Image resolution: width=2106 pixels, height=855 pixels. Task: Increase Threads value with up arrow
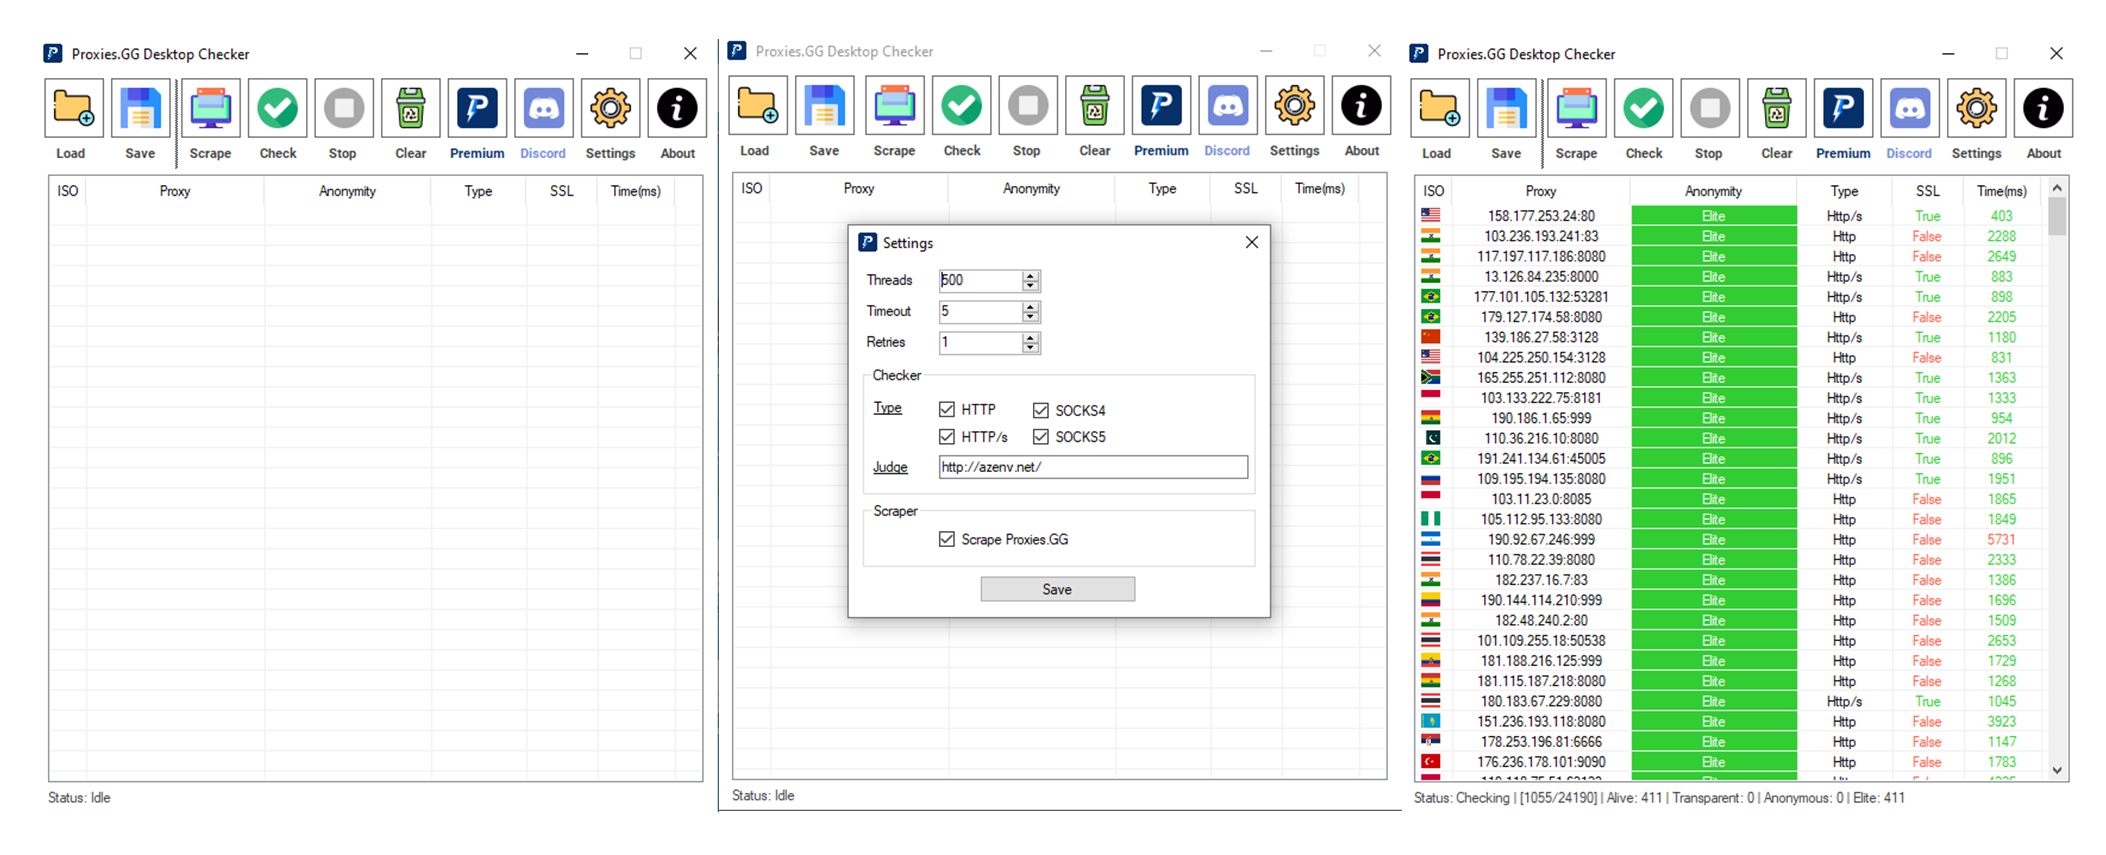click(1031, 275)
